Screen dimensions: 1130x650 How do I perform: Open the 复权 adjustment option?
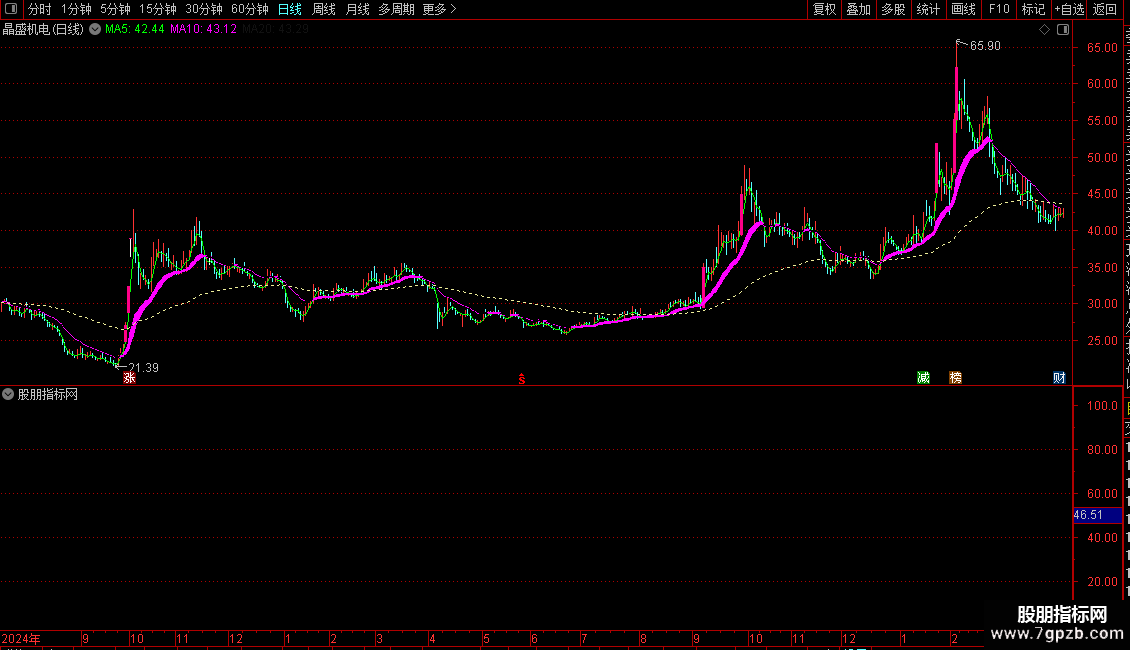[824, 9]
